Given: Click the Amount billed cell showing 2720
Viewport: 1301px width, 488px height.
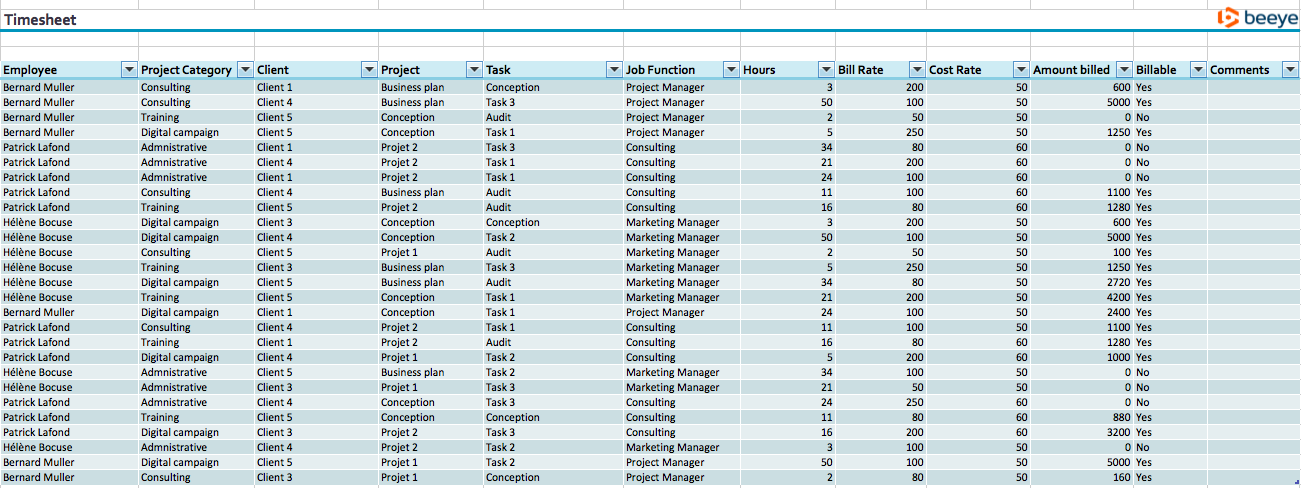Looking at the screenshot, I should pos(1081,282).
